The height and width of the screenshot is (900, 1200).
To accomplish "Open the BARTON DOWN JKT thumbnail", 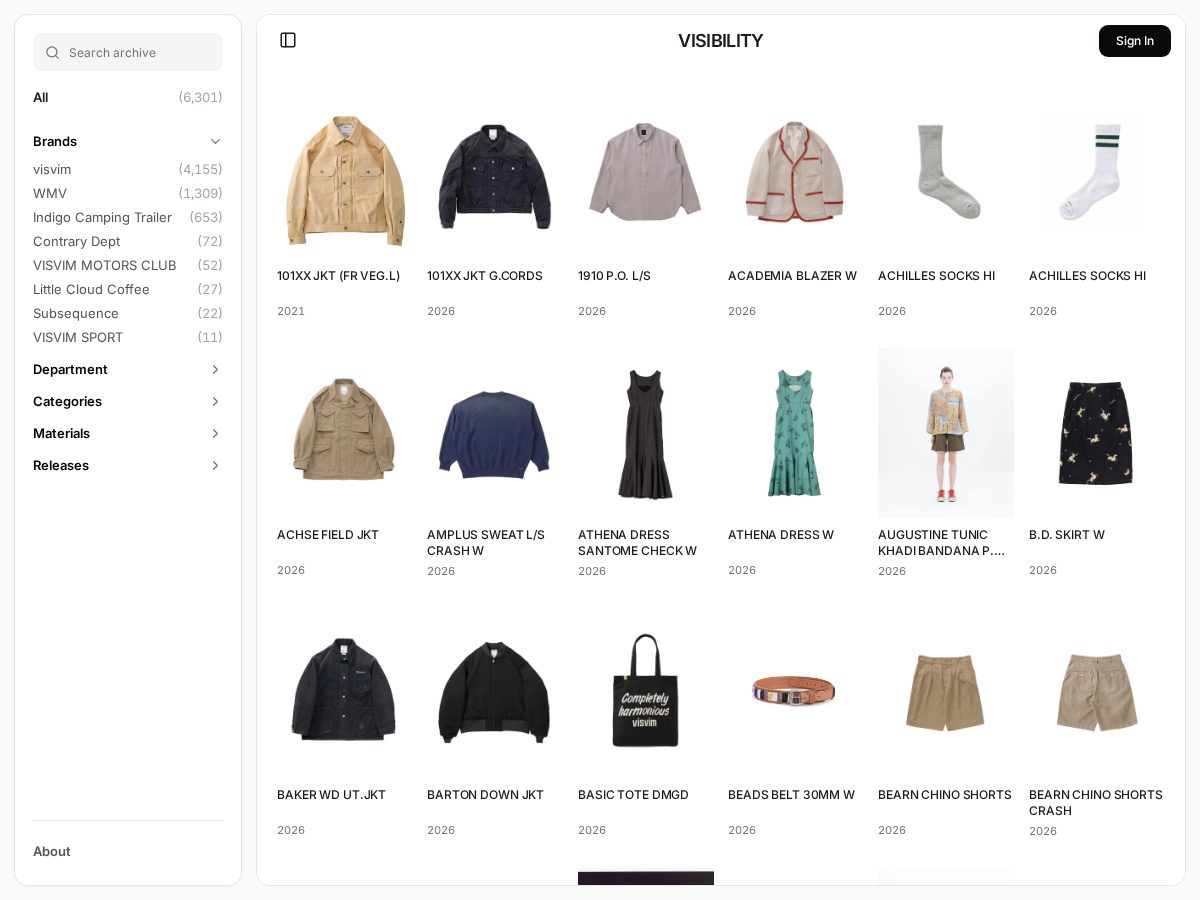I will tap(495, 692).
